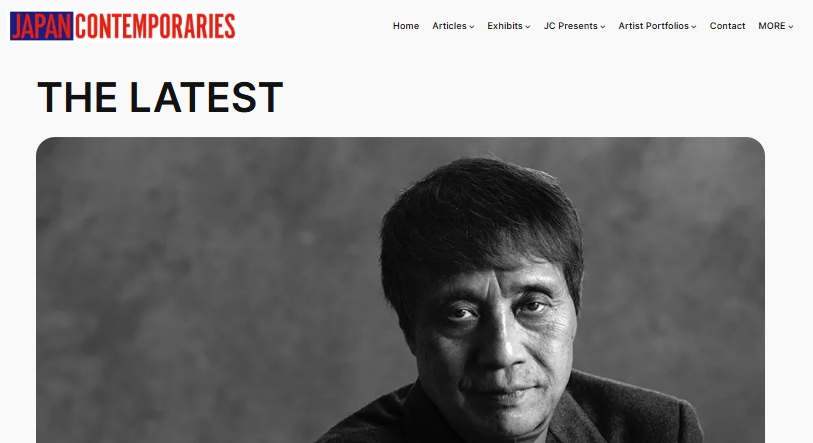
Task: Go to the Home page
Action: 406,26
